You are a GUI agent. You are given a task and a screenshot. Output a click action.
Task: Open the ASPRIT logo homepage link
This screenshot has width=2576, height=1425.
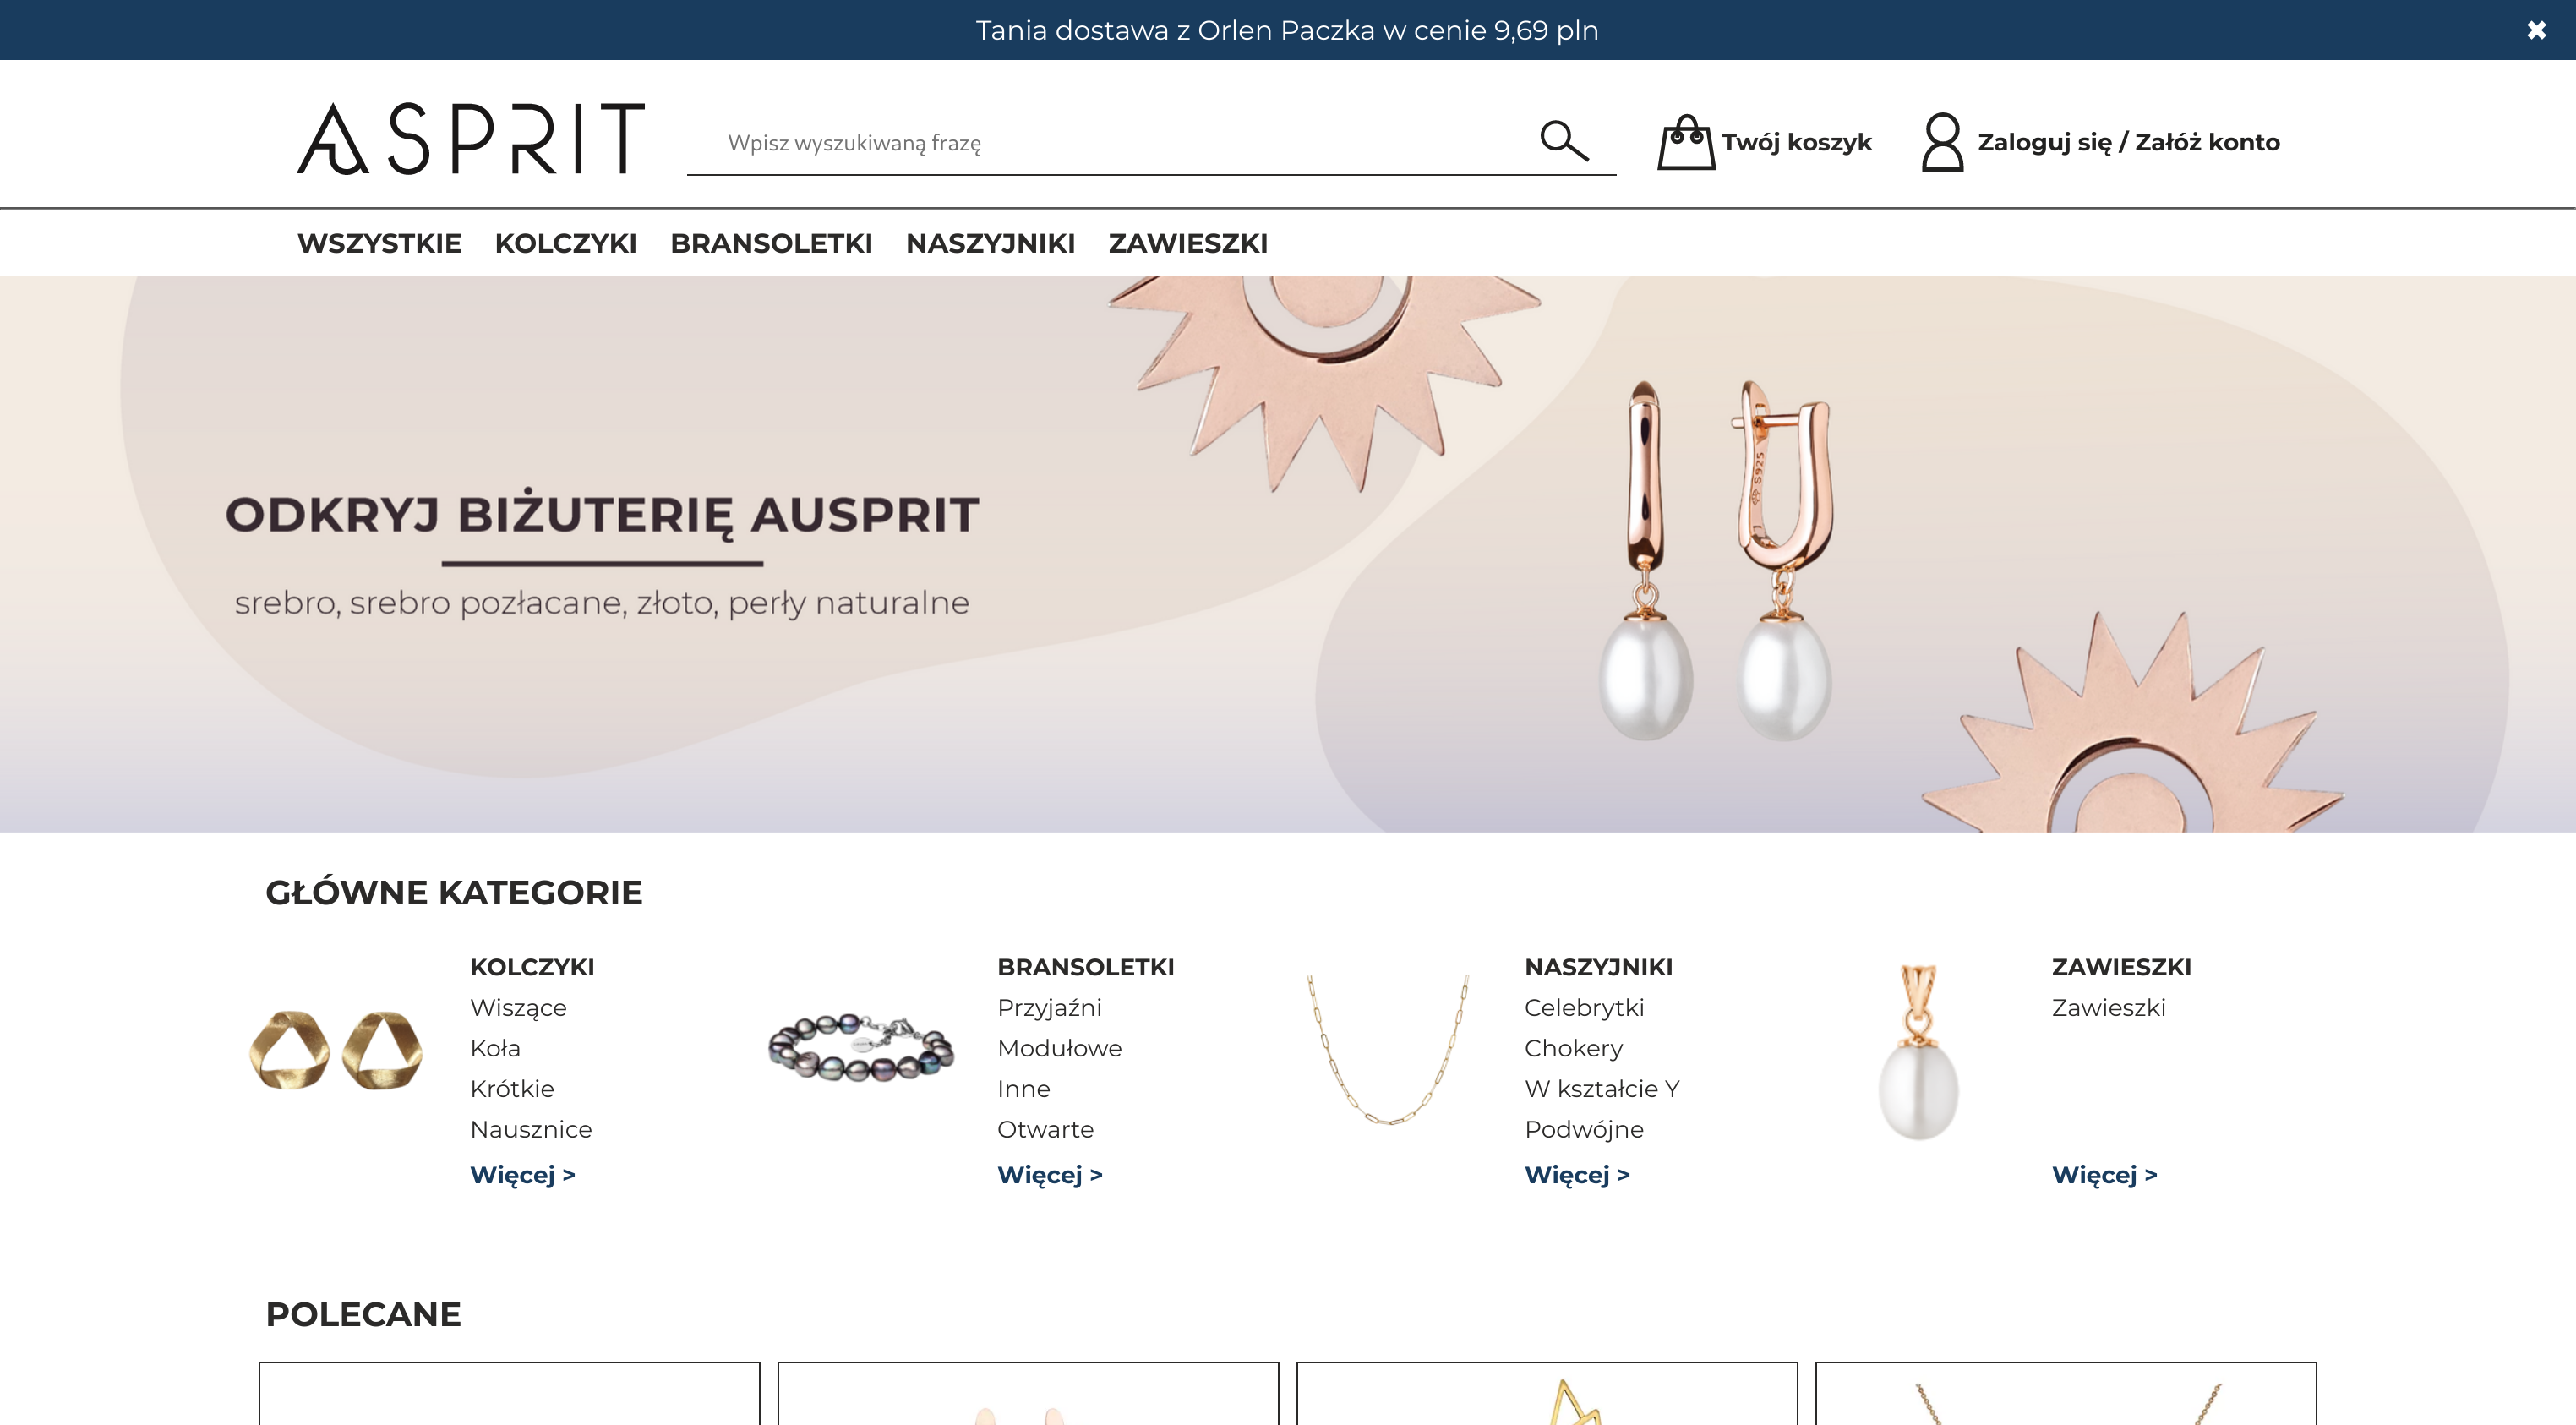click(471, 138)
